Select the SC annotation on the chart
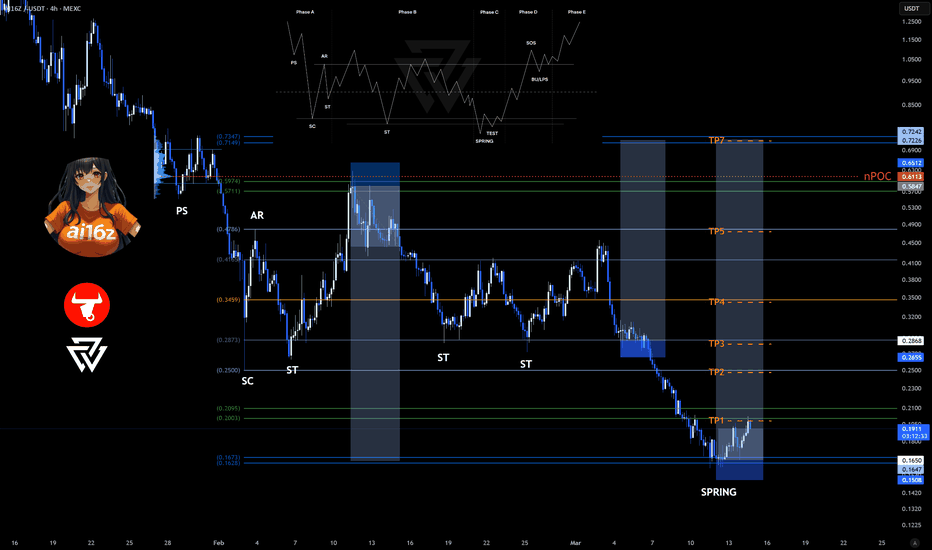The height and width of the screenshot is (550, 932). click(x=247, y=381)
